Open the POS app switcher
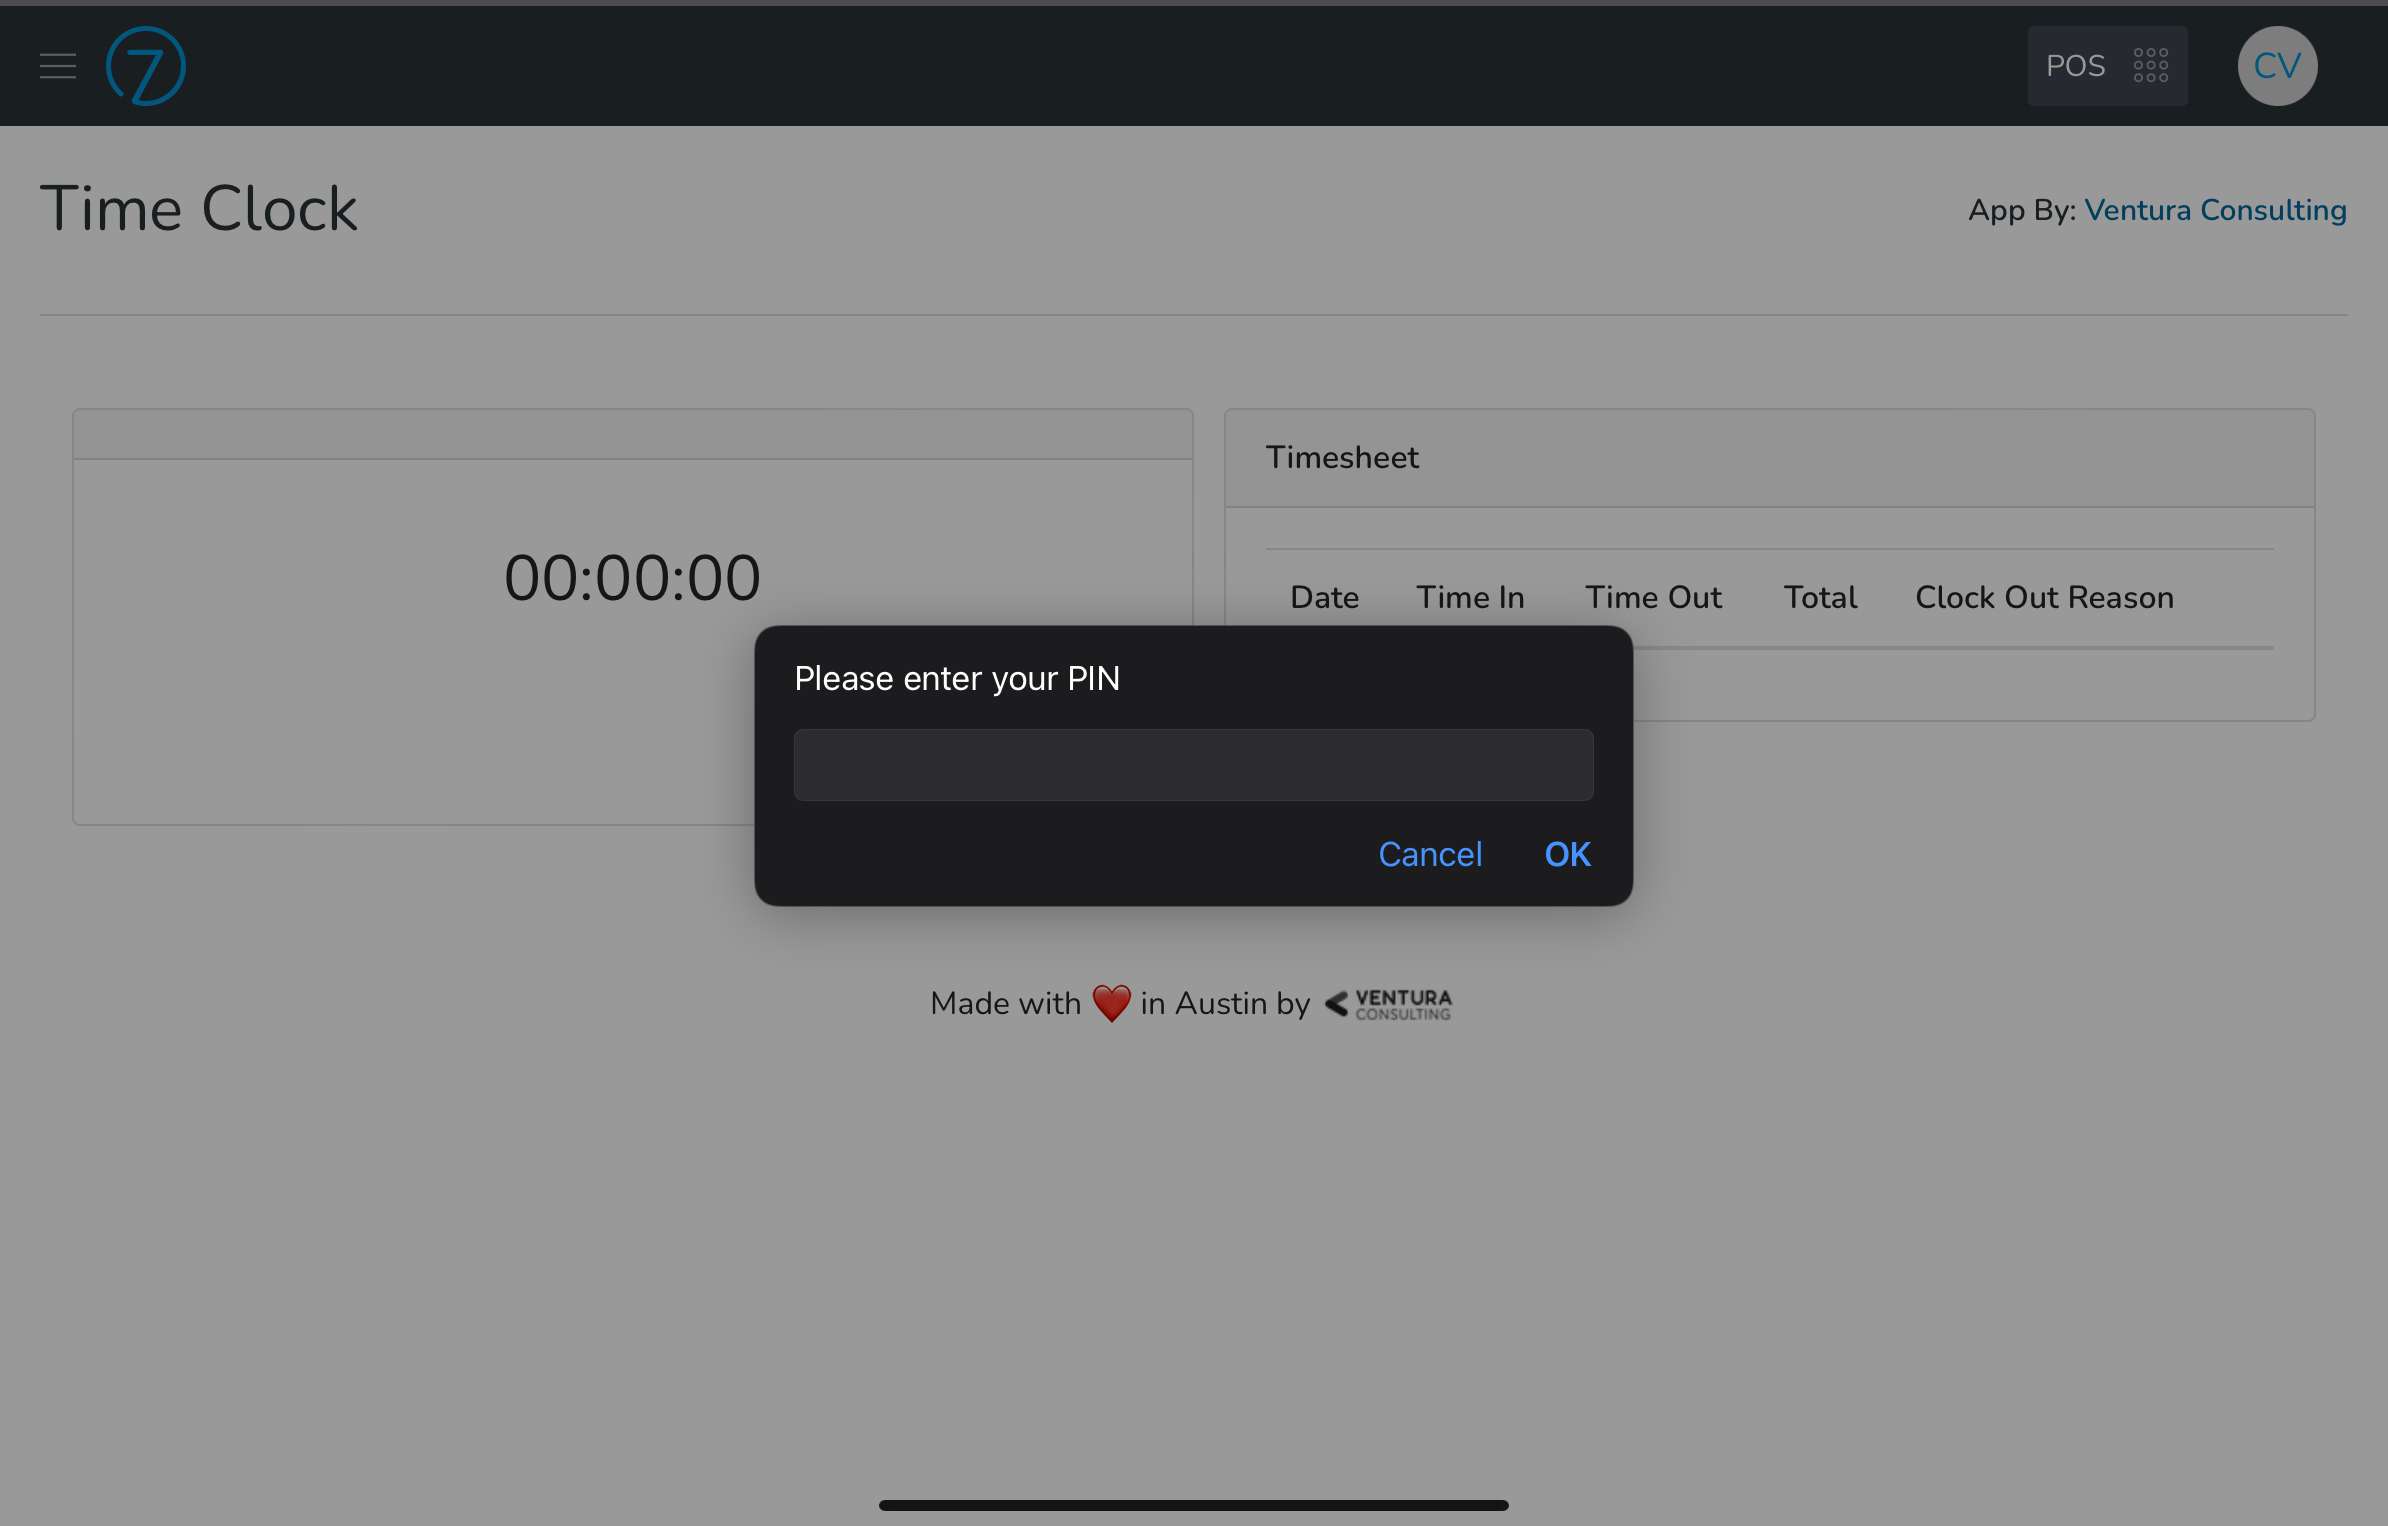The image size is (2388, 1526). (x=2107, y=66)
